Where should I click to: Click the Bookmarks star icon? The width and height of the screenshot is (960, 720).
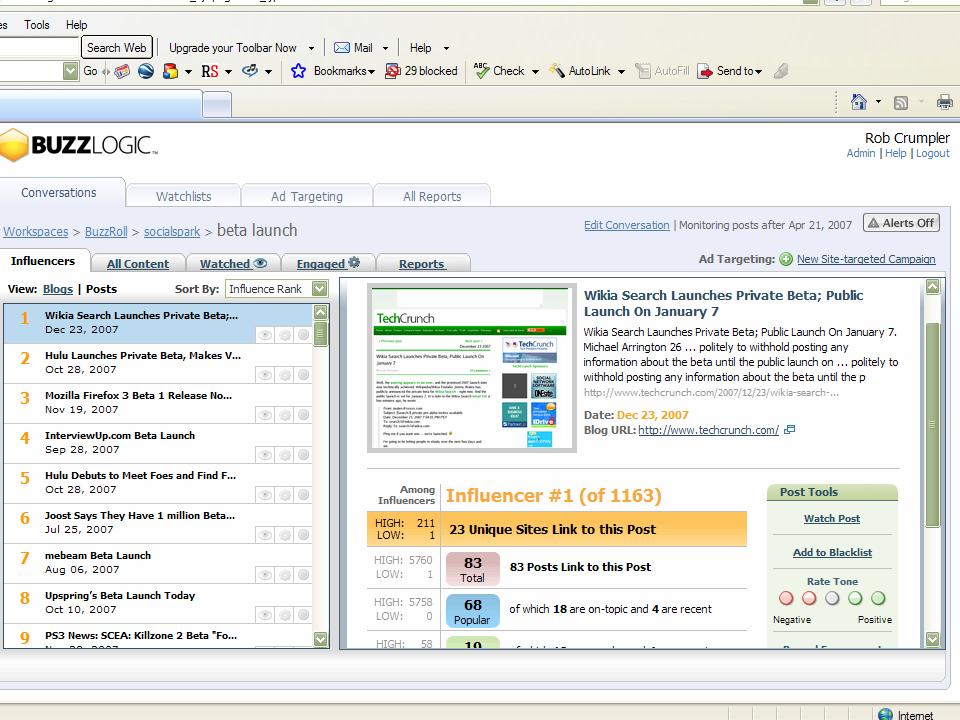pos(298,71)
